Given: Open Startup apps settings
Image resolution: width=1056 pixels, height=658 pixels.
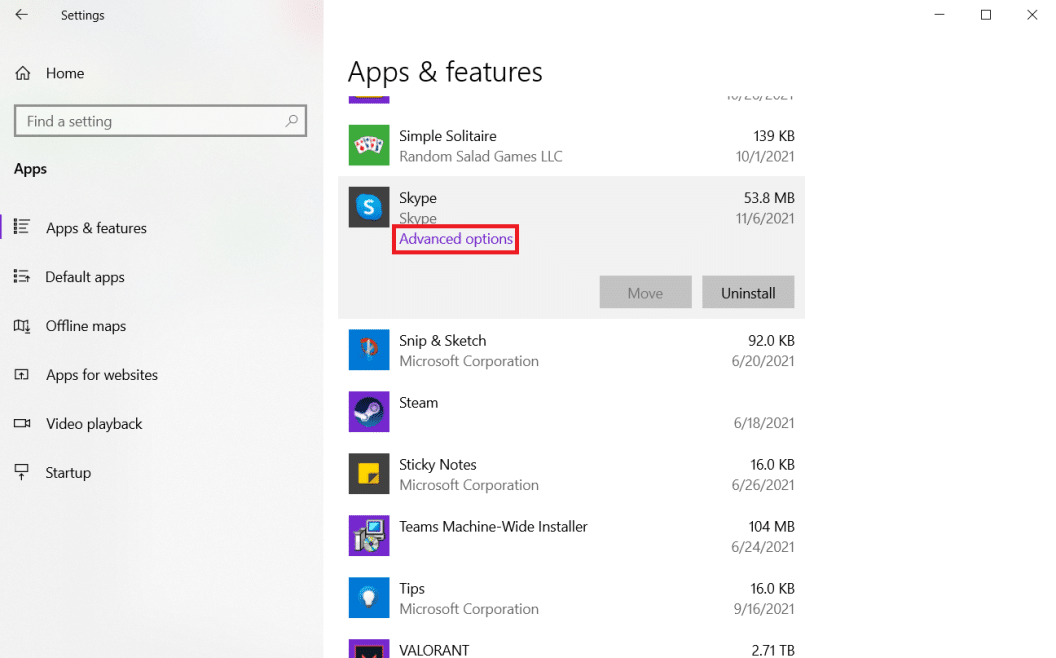Looking at the screenshot, I should tap(68, 473).
